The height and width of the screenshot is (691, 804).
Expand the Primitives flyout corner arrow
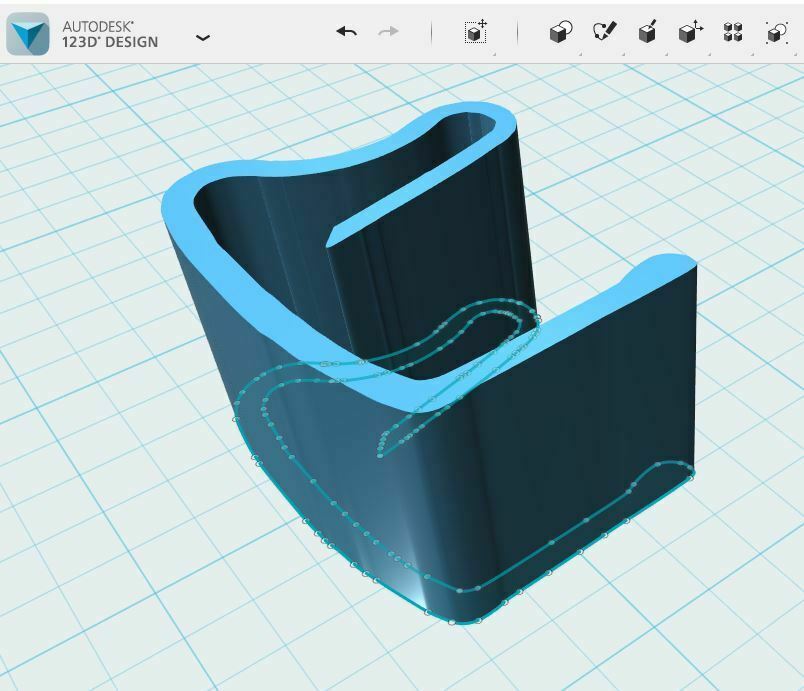(x=578, y=53)
